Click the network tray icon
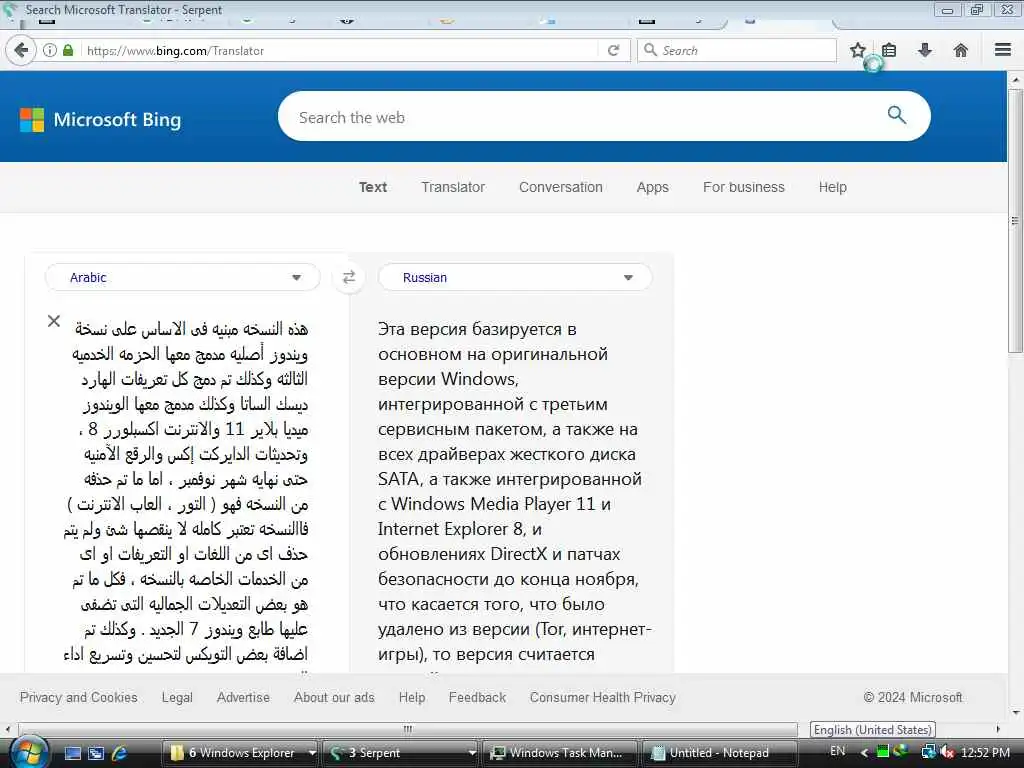 pyautogui.click(x=928, y=752)
